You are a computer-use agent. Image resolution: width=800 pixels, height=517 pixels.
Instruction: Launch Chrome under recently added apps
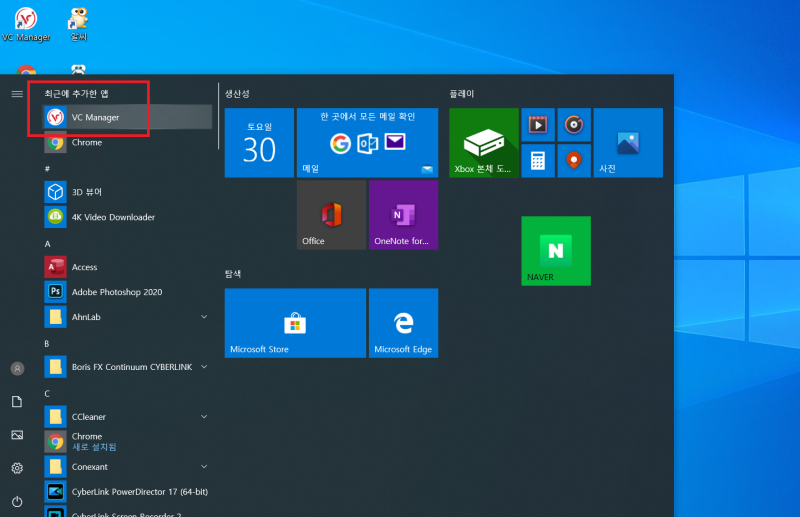coord(128,142)
